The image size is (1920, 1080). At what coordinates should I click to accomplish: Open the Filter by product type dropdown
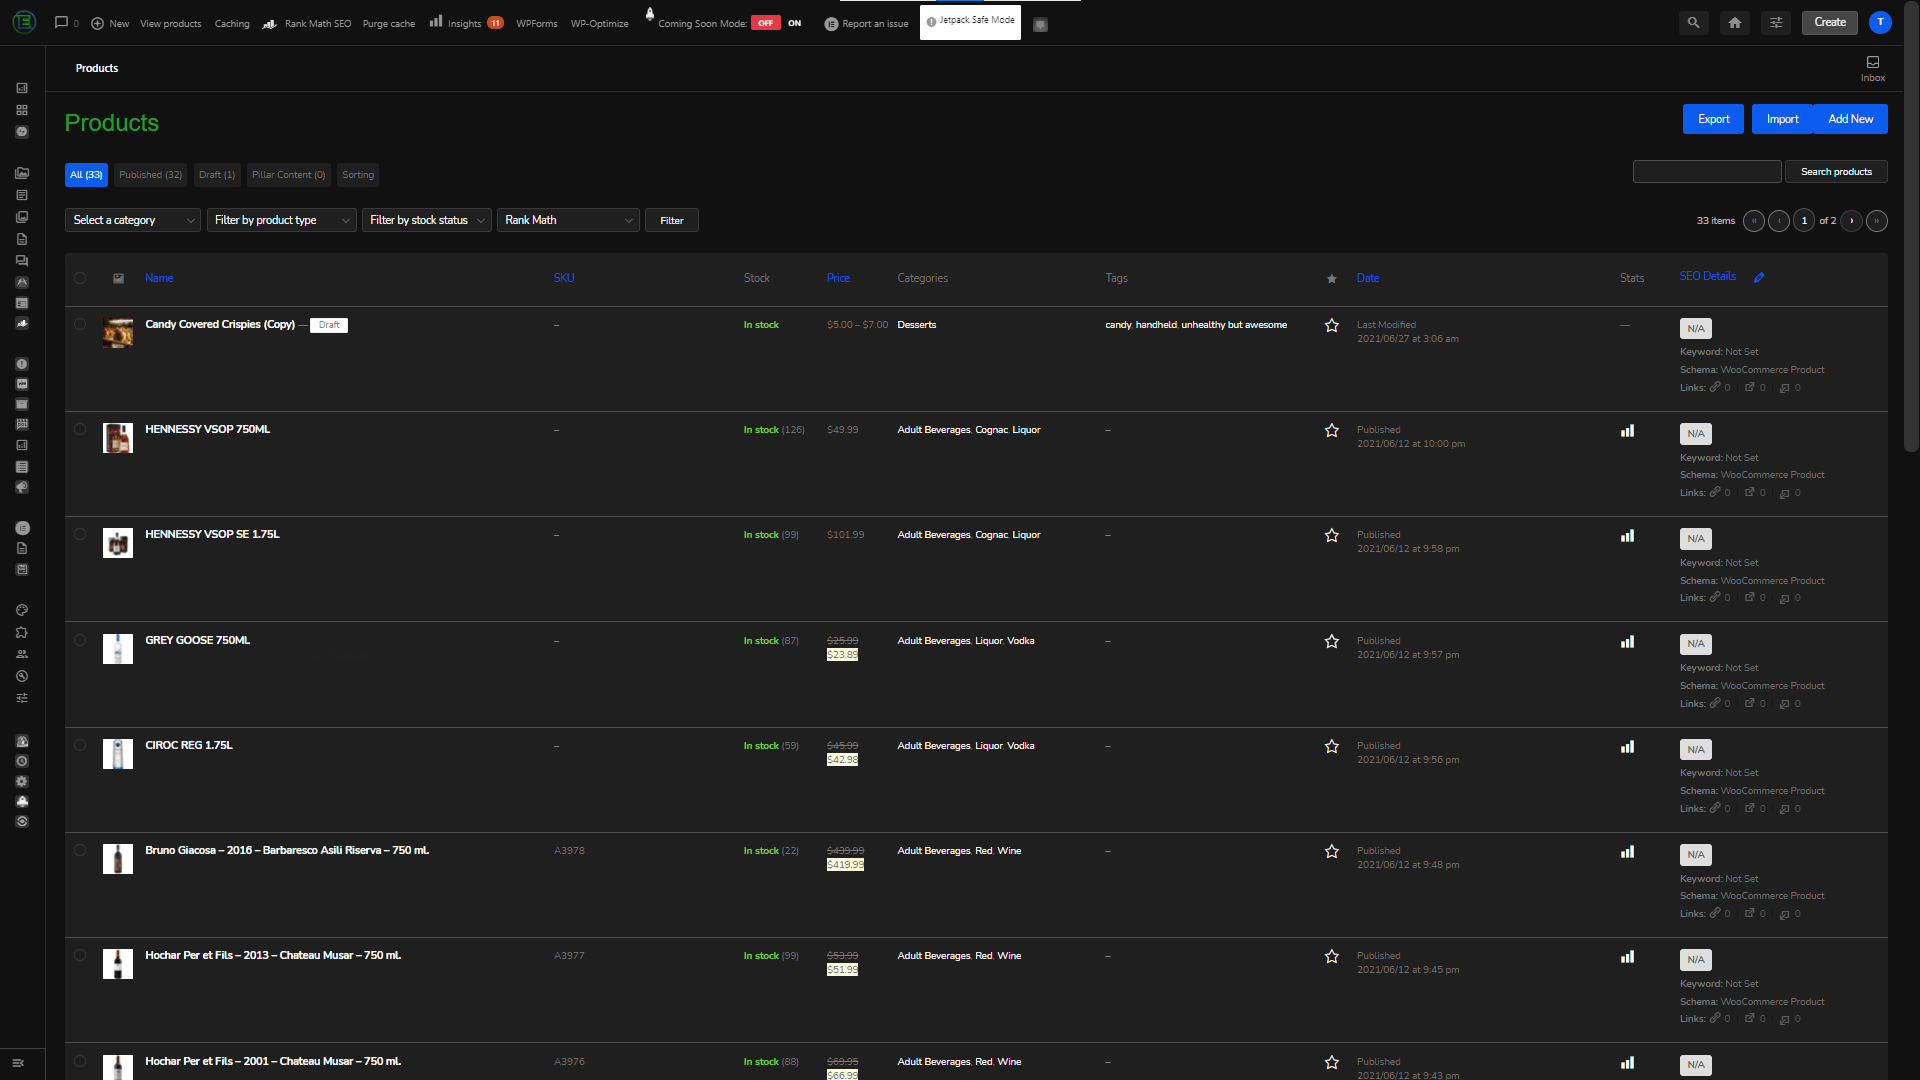281,220
